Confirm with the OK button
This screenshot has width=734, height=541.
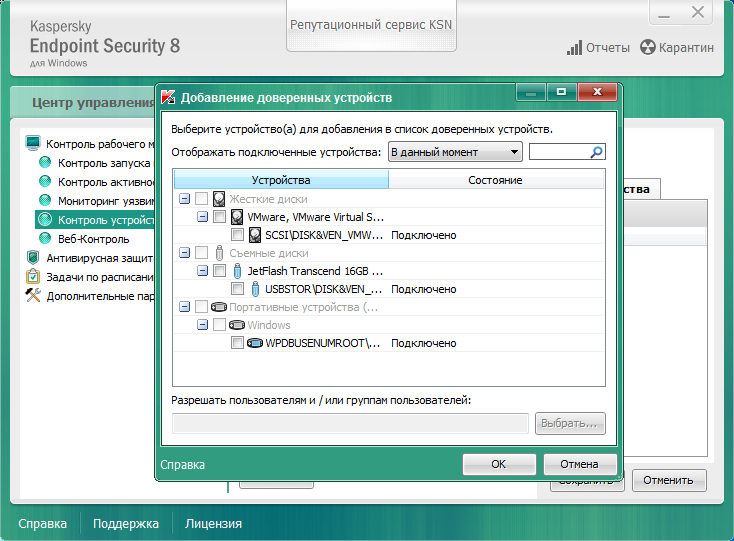[x=499, y=464]
